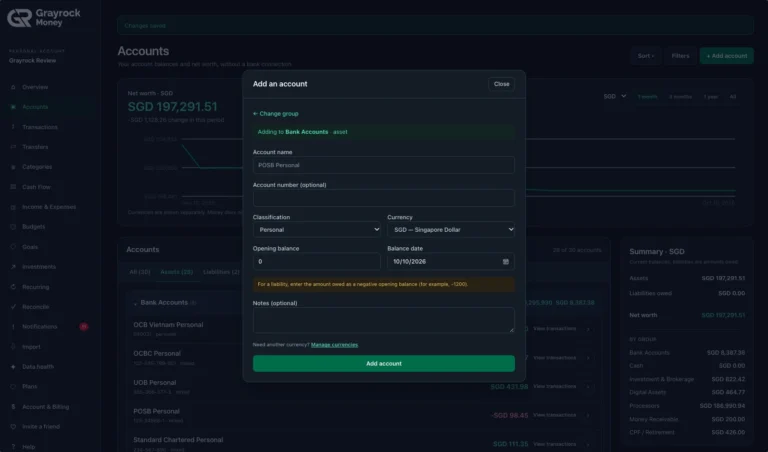The image size is (768, 452).
Task: Click the Grayrock Review account name
Action: pyautogui.click(x=32, y=61)
